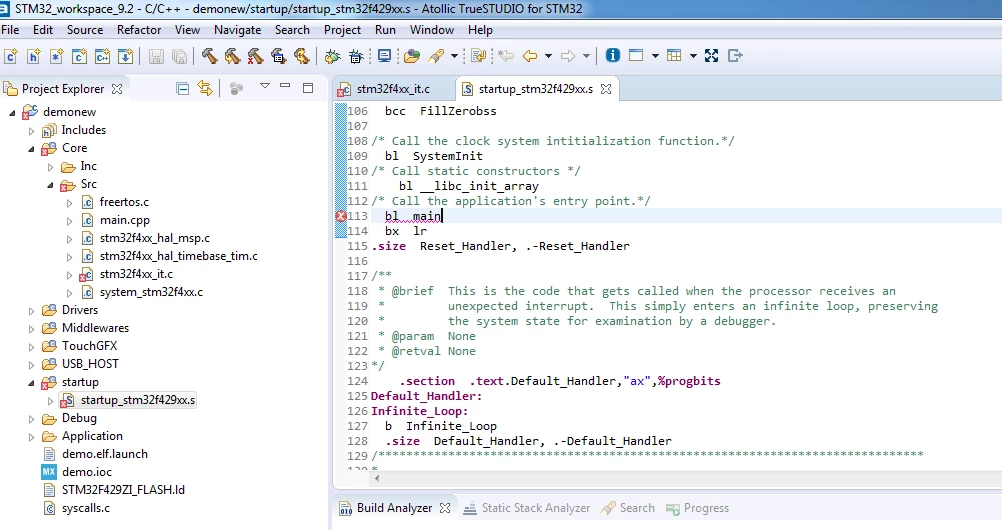Click the error marker on line 113
The height and width of the screenshot is (530, 1002).
point(341,216)
